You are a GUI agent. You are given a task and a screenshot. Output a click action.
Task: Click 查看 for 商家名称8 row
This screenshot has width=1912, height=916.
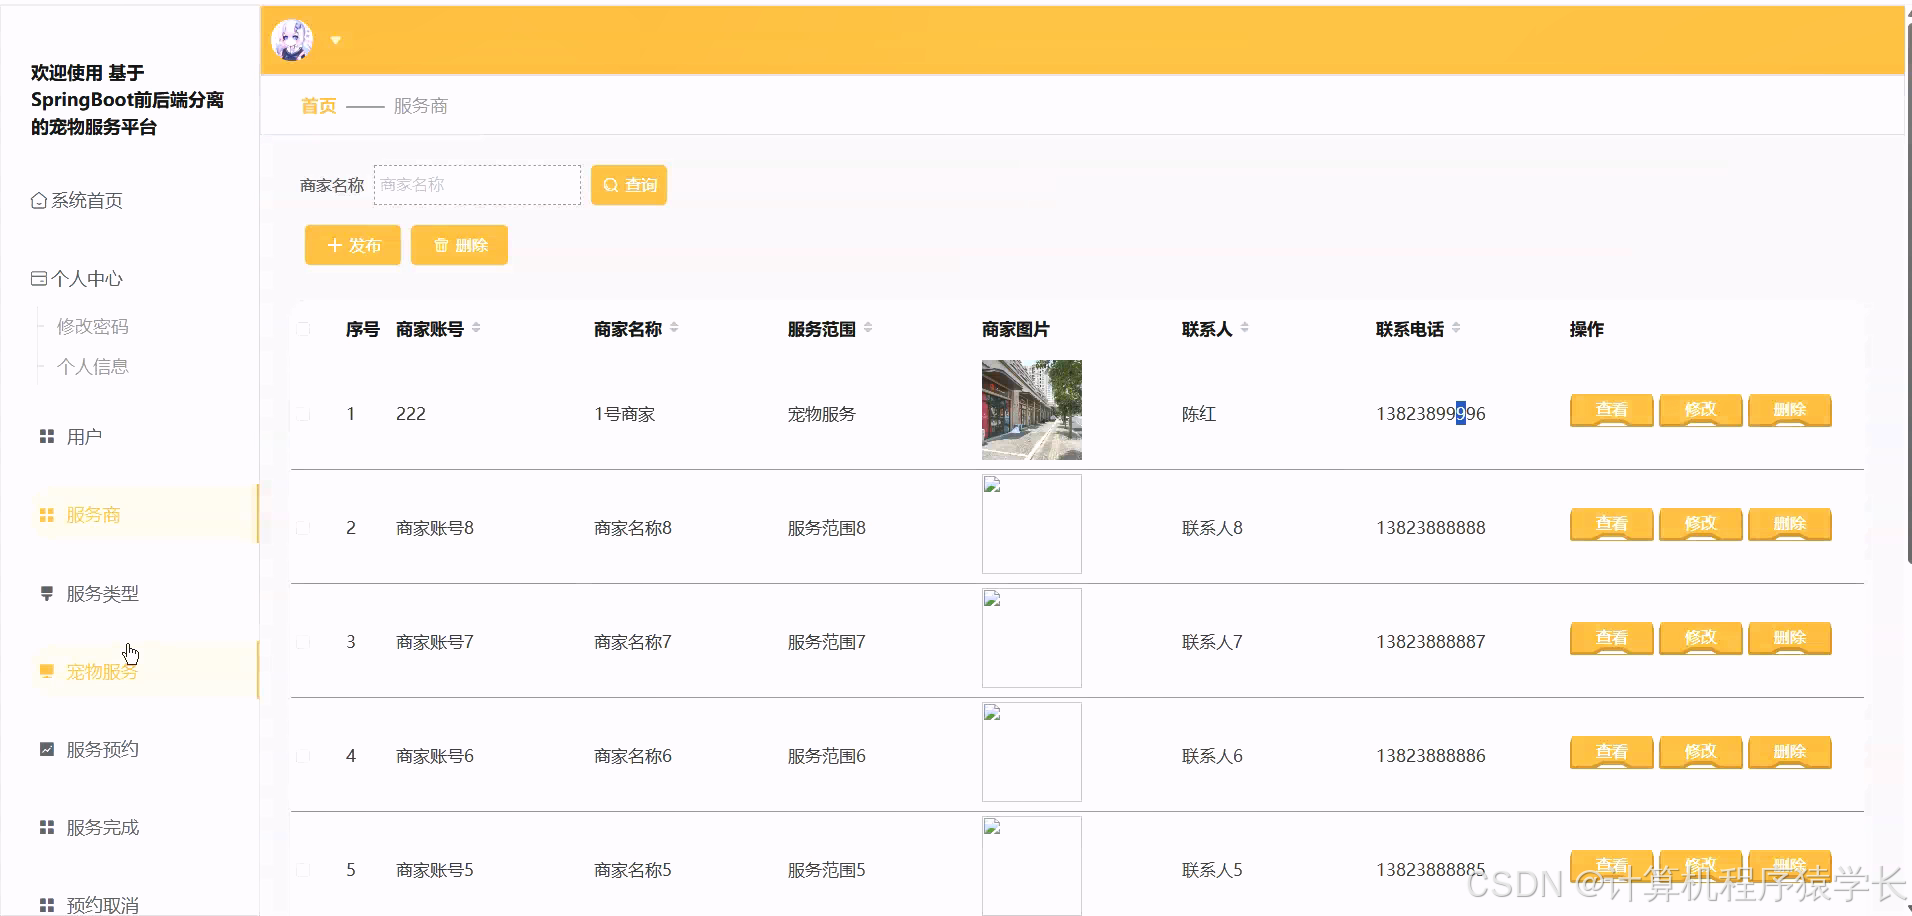pyautogui.click(x=1611, y=524)
